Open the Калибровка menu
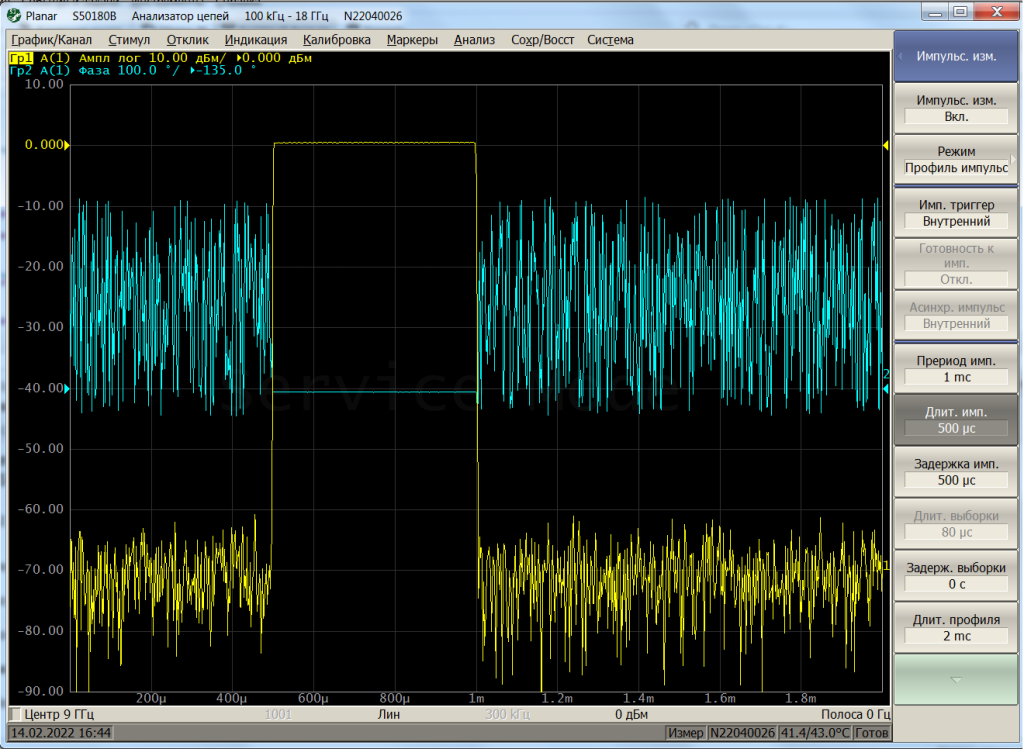This screenshot has width=1024, height=749. [x=336, y=40]
